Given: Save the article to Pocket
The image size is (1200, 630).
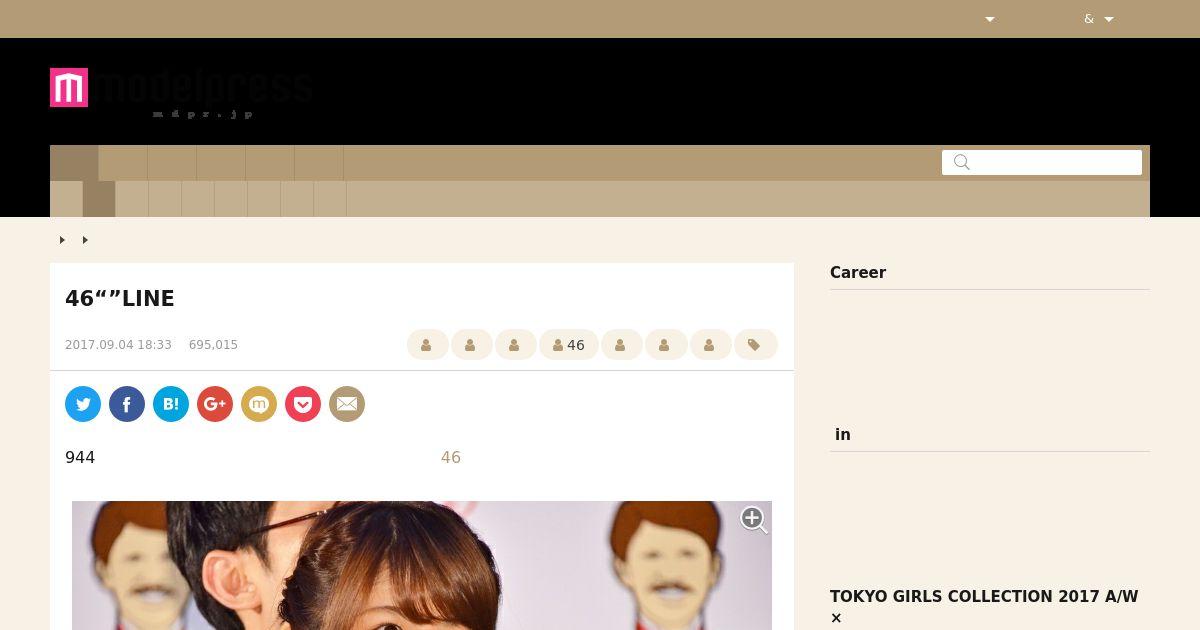Looking at the screenshot, I should tap(303, 404).
